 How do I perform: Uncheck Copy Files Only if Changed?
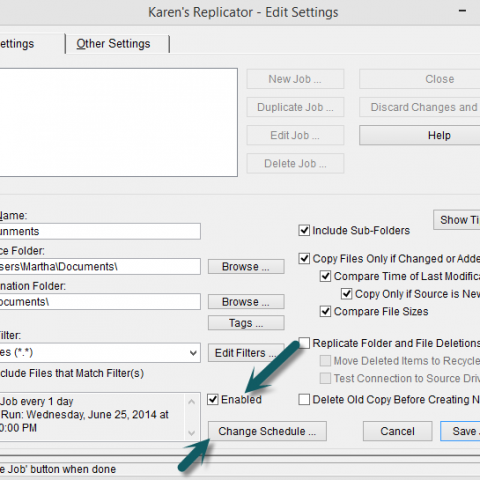[x=304, y=259]
